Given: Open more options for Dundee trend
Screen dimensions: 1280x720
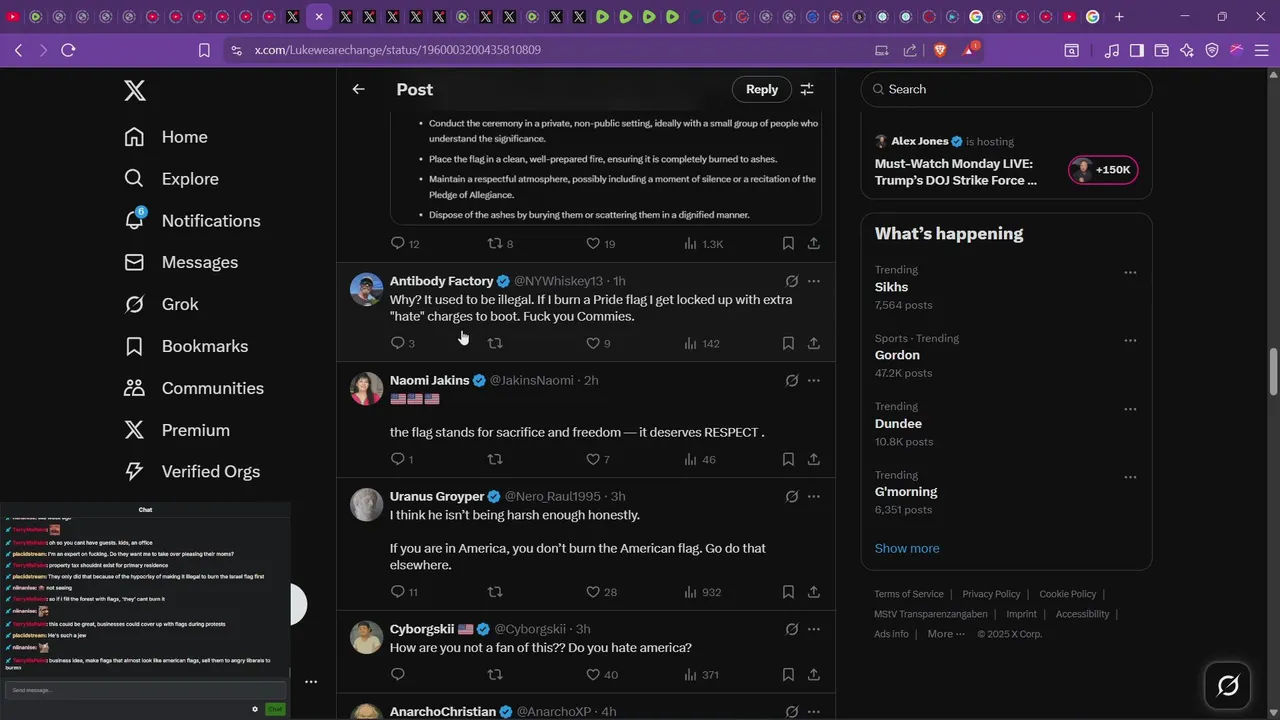Looking at the screenshot, I should [1130, 409].
